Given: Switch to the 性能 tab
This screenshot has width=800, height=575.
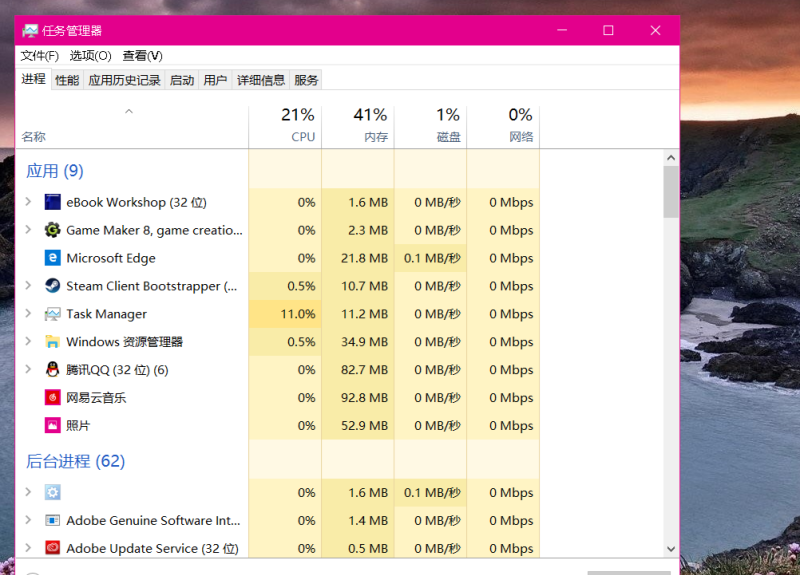Looking at the screenshot, I should [67, 80].
